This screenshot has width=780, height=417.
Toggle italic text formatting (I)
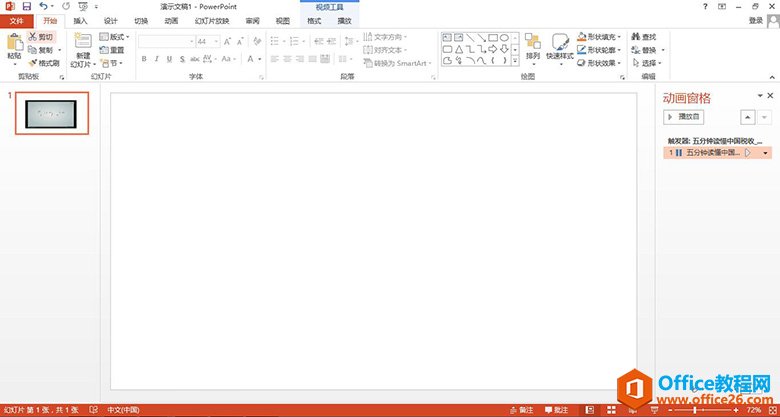[x=157, y=59]
